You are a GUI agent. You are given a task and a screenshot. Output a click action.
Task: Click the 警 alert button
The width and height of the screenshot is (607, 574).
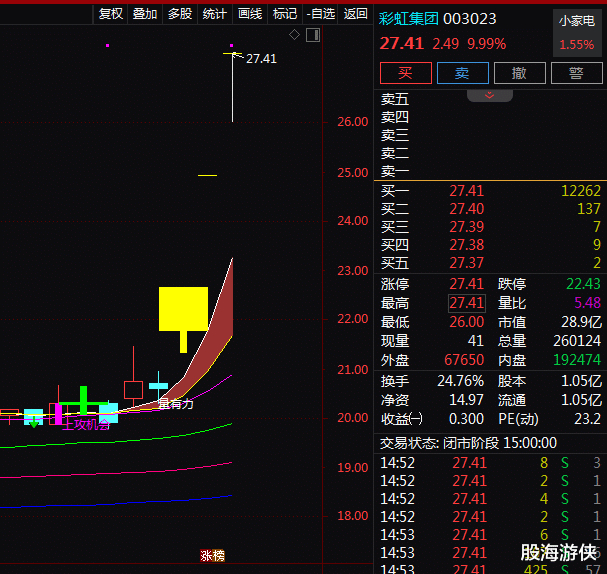576,73
